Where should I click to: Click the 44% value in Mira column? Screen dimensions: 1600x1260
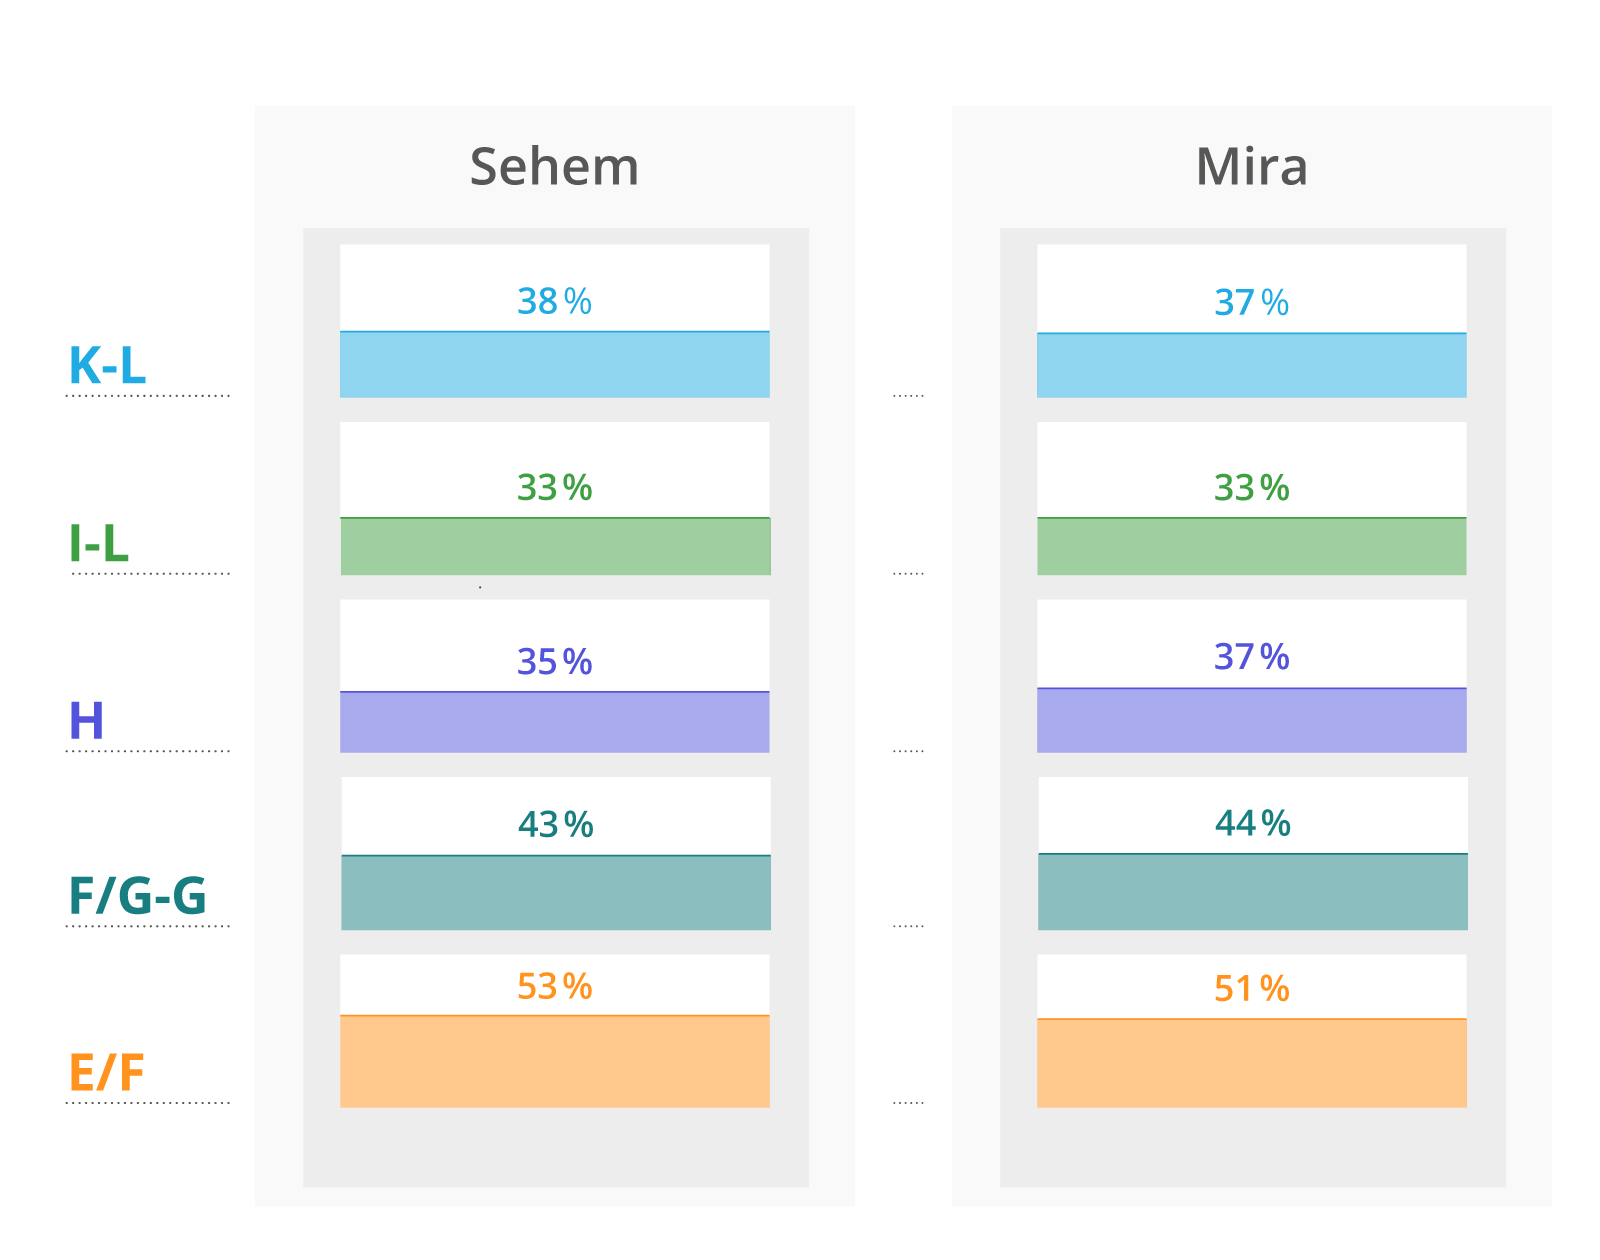click(1252, 824)
